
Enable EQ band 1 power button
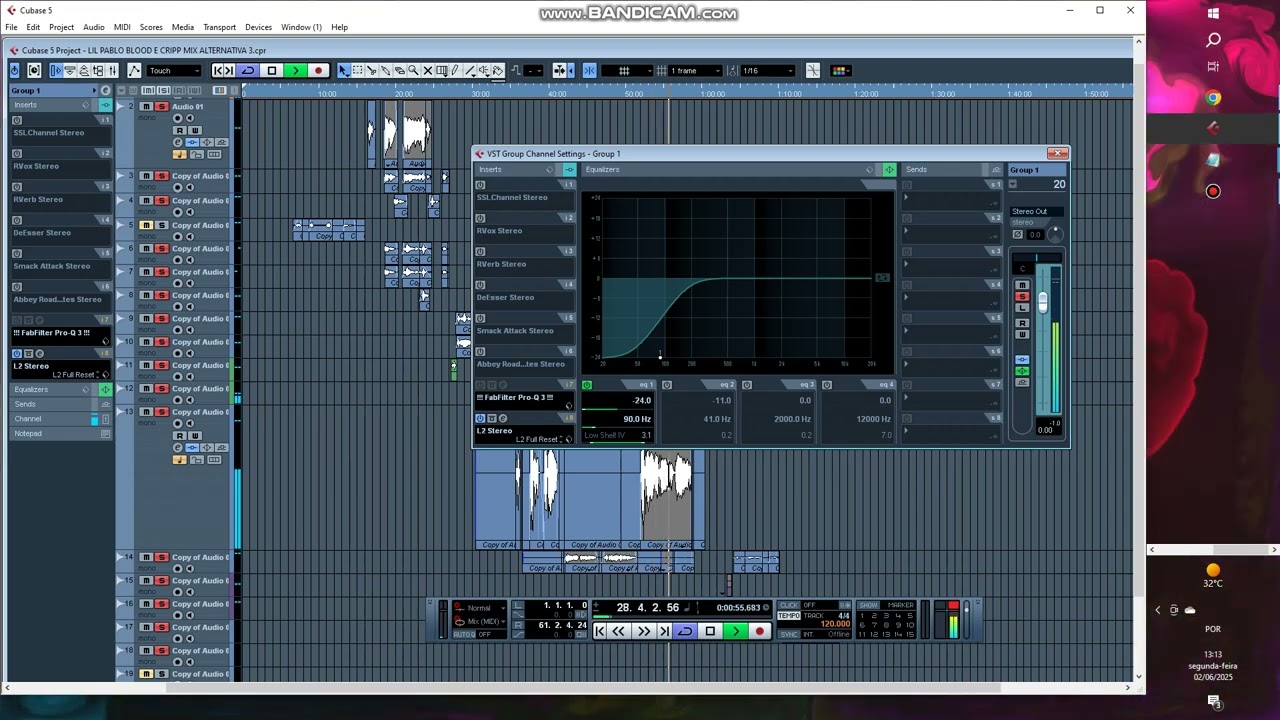click(586, 385)
